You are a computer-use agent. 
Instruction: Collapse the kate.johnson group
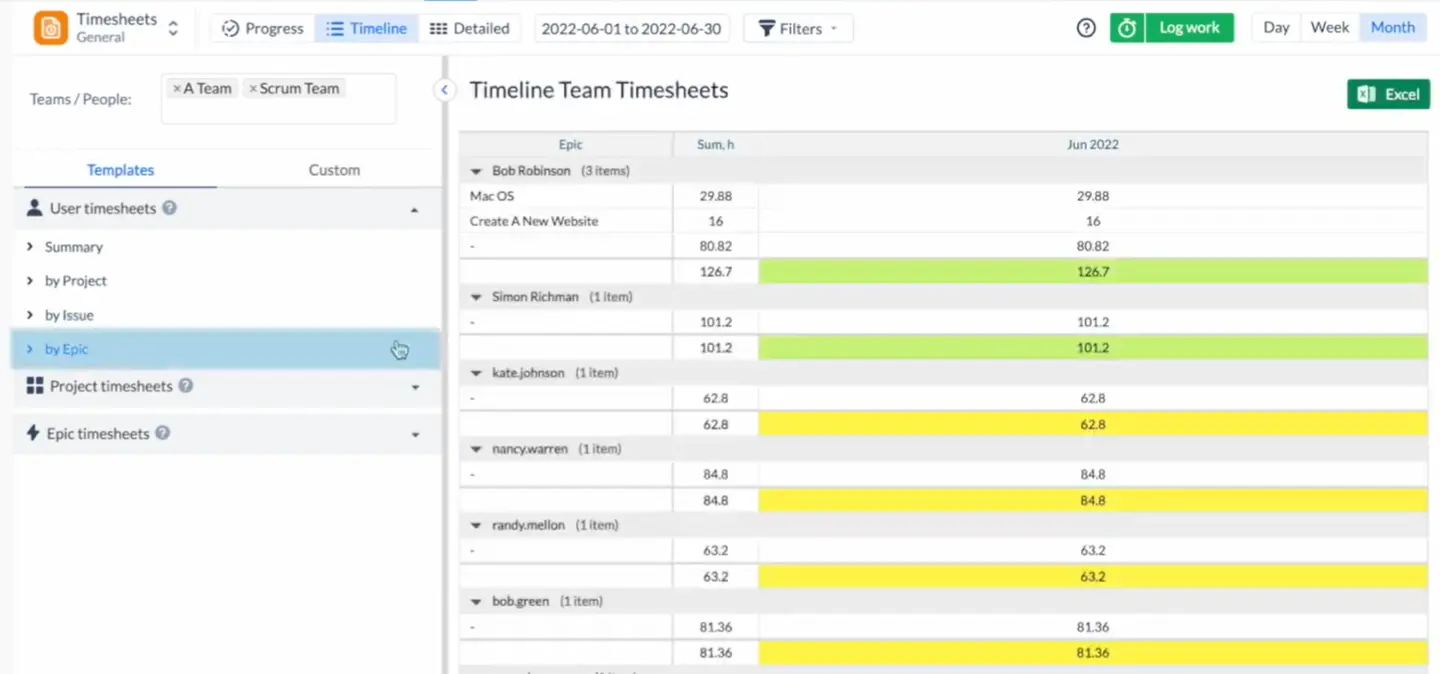tap(476, 373)
